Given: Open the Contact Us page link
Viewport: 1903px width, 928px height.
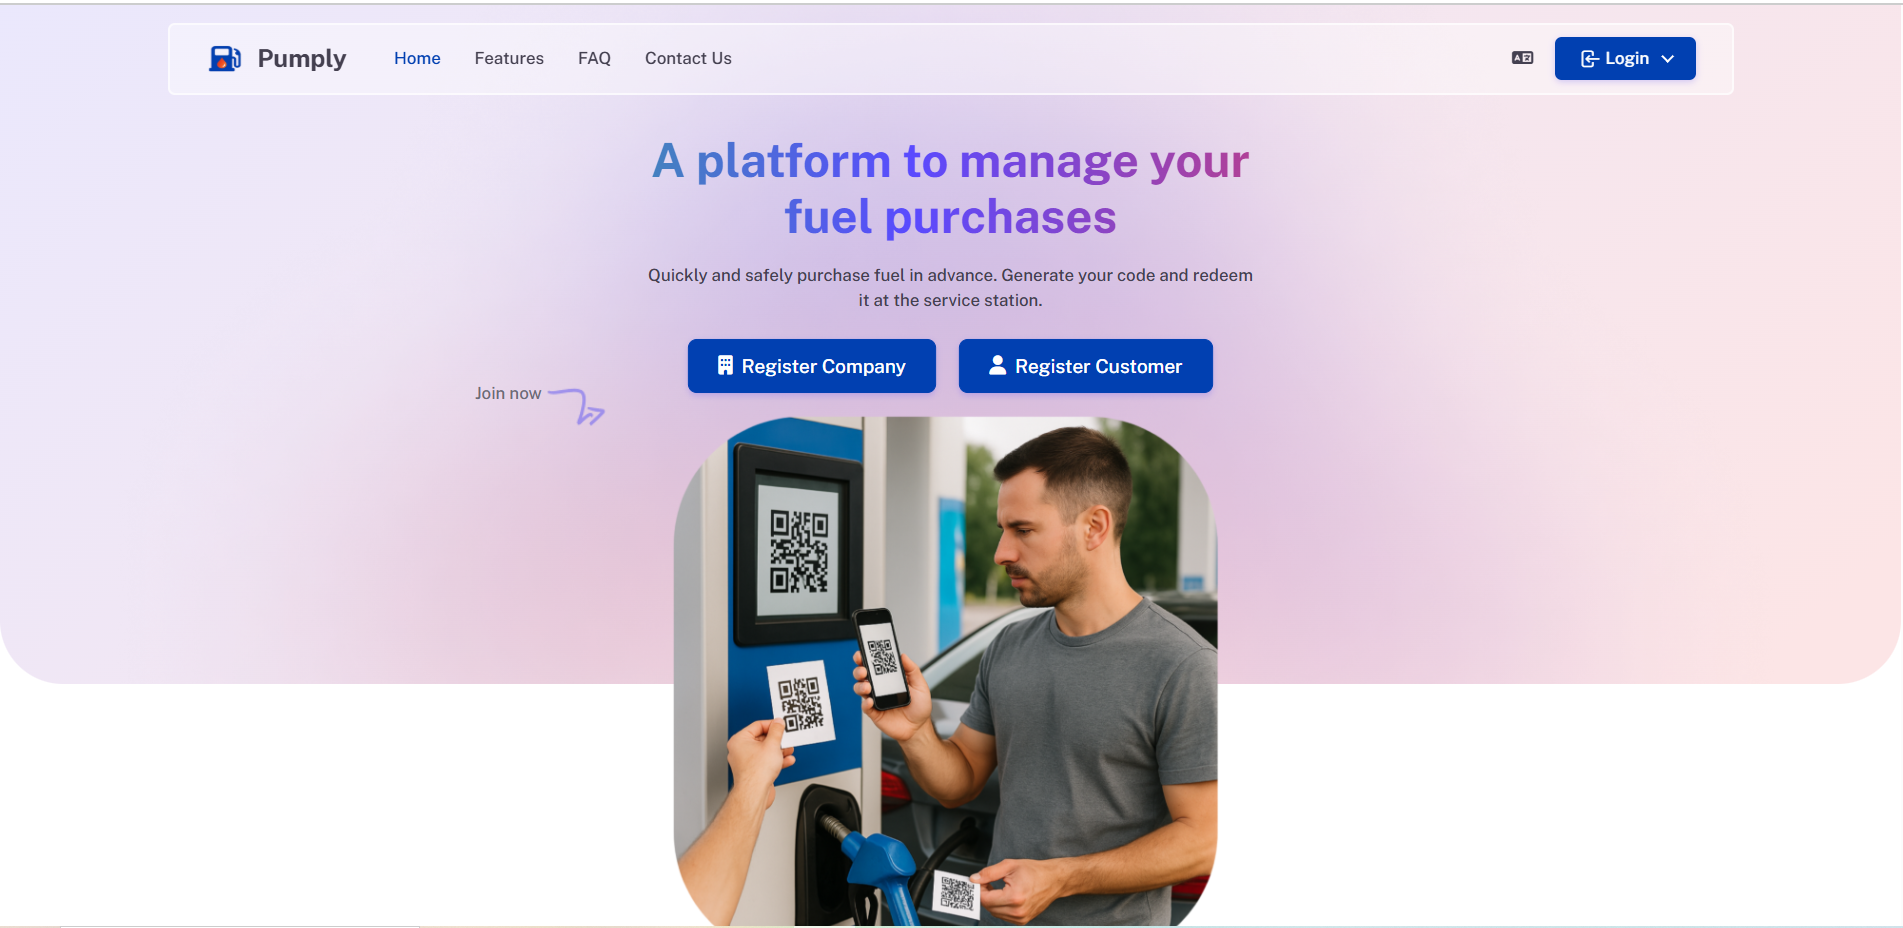Looking at the screenshot, I should coord(688,58).
